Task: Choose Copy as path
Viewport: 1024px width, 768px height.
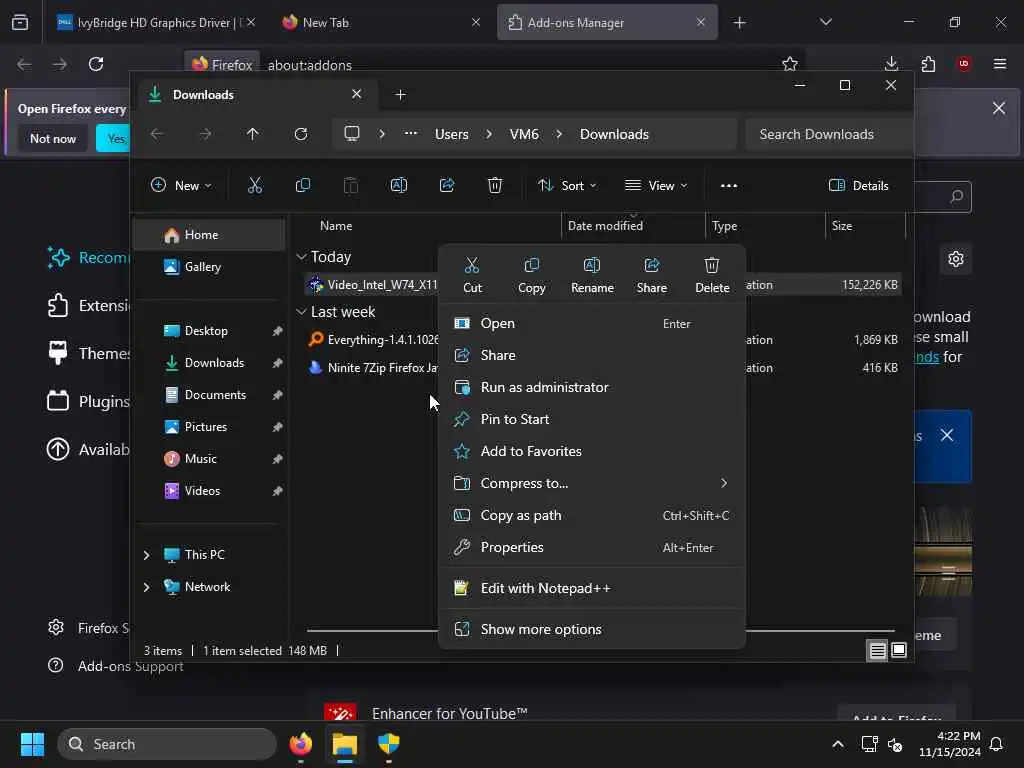Action: pos(592,515)
